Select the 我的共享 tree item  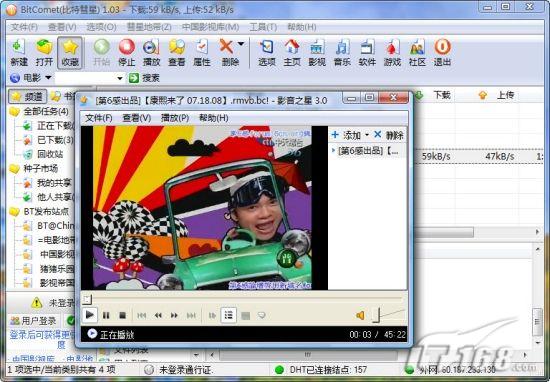[54, 183]
